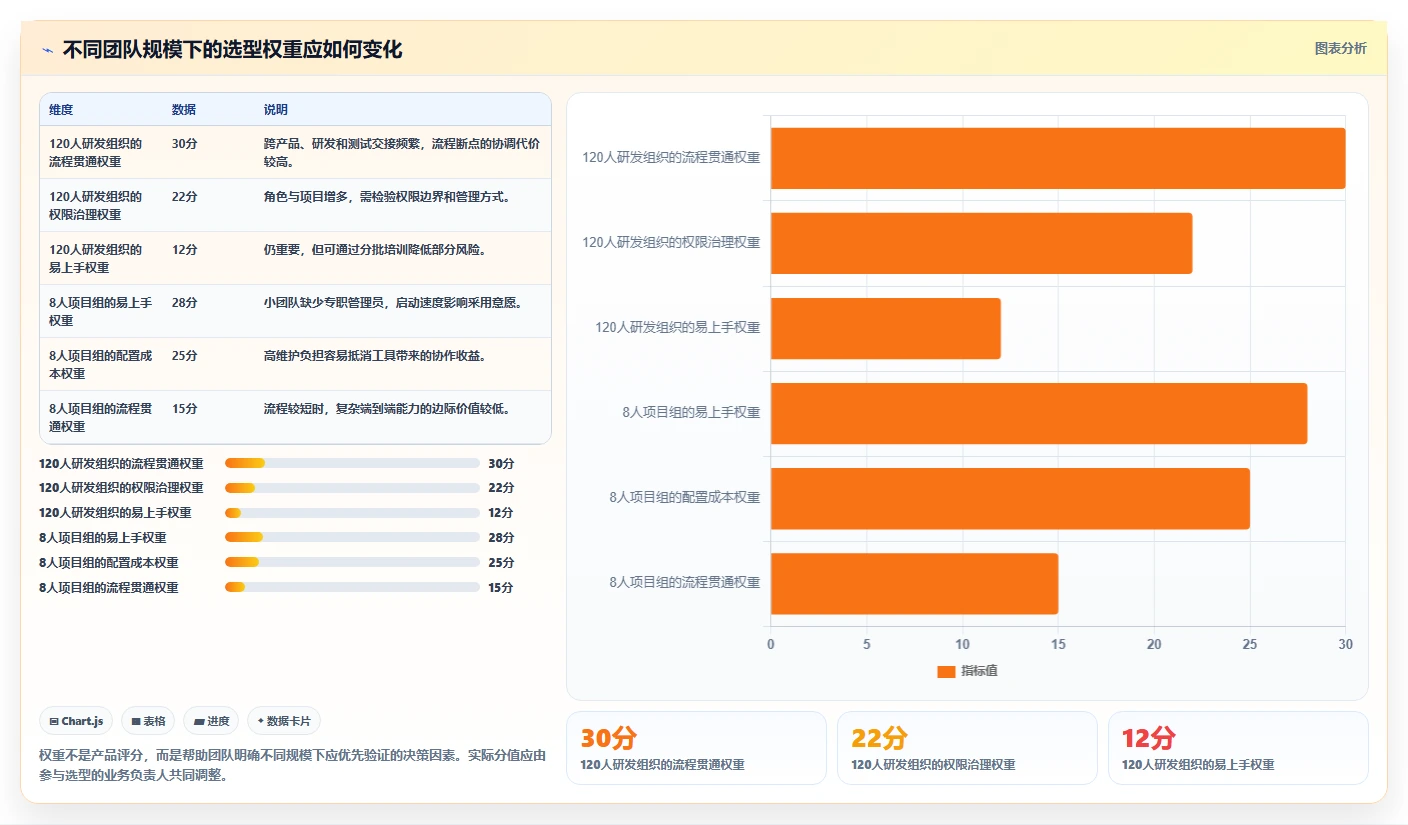Open the 30分 data card
Screen dimensions: 1408x825
click(696, 748)
